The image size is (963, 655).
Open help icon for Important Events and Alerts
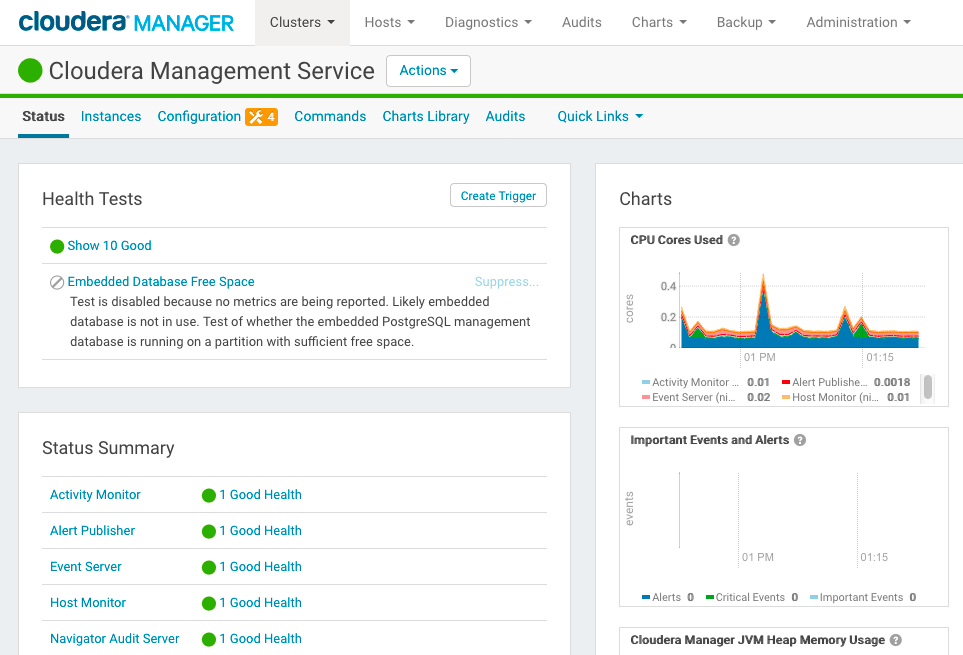tap(800, 440)
